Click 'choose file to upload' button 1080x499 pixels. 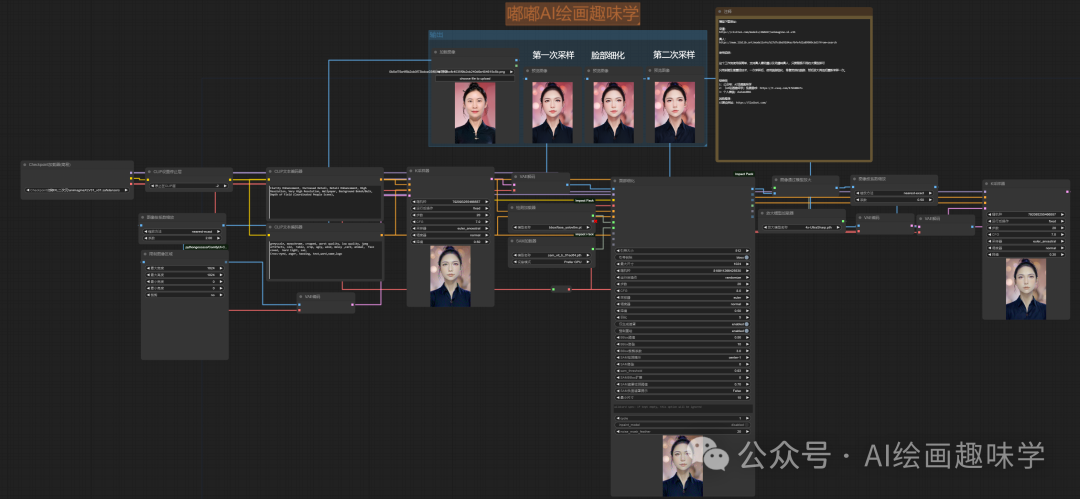(x=474, y=79)
